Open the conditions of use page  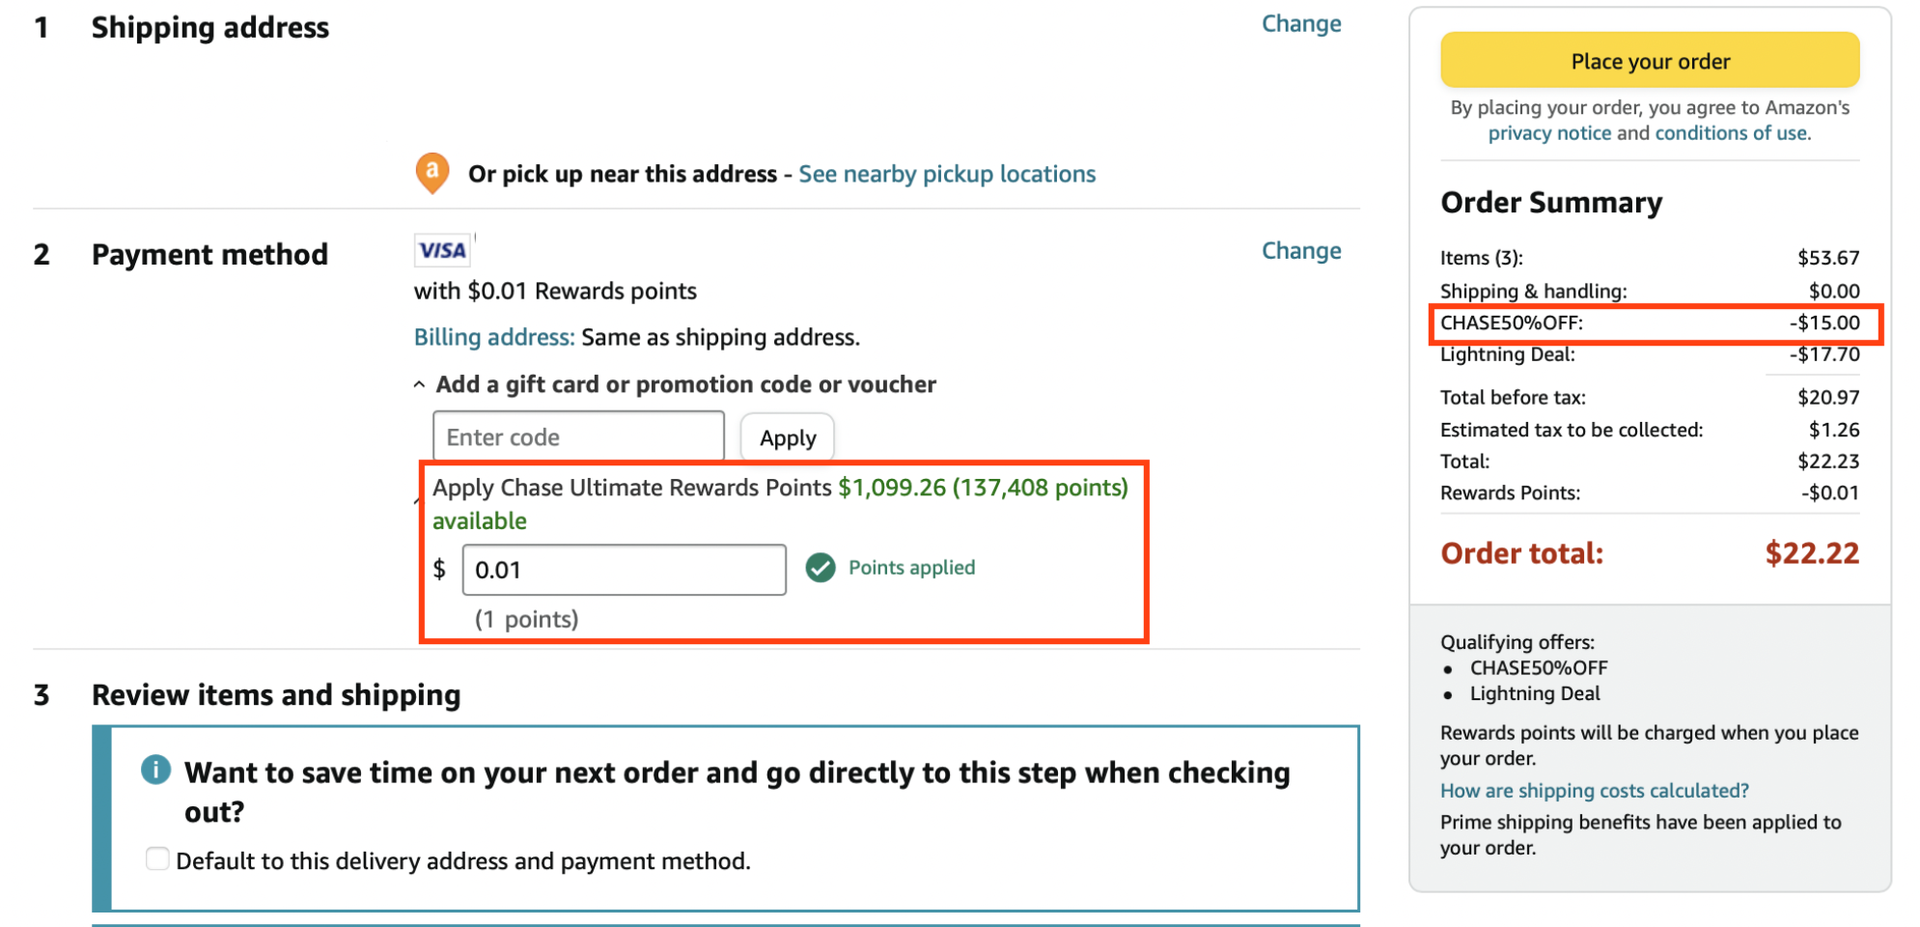(1729, 132)
